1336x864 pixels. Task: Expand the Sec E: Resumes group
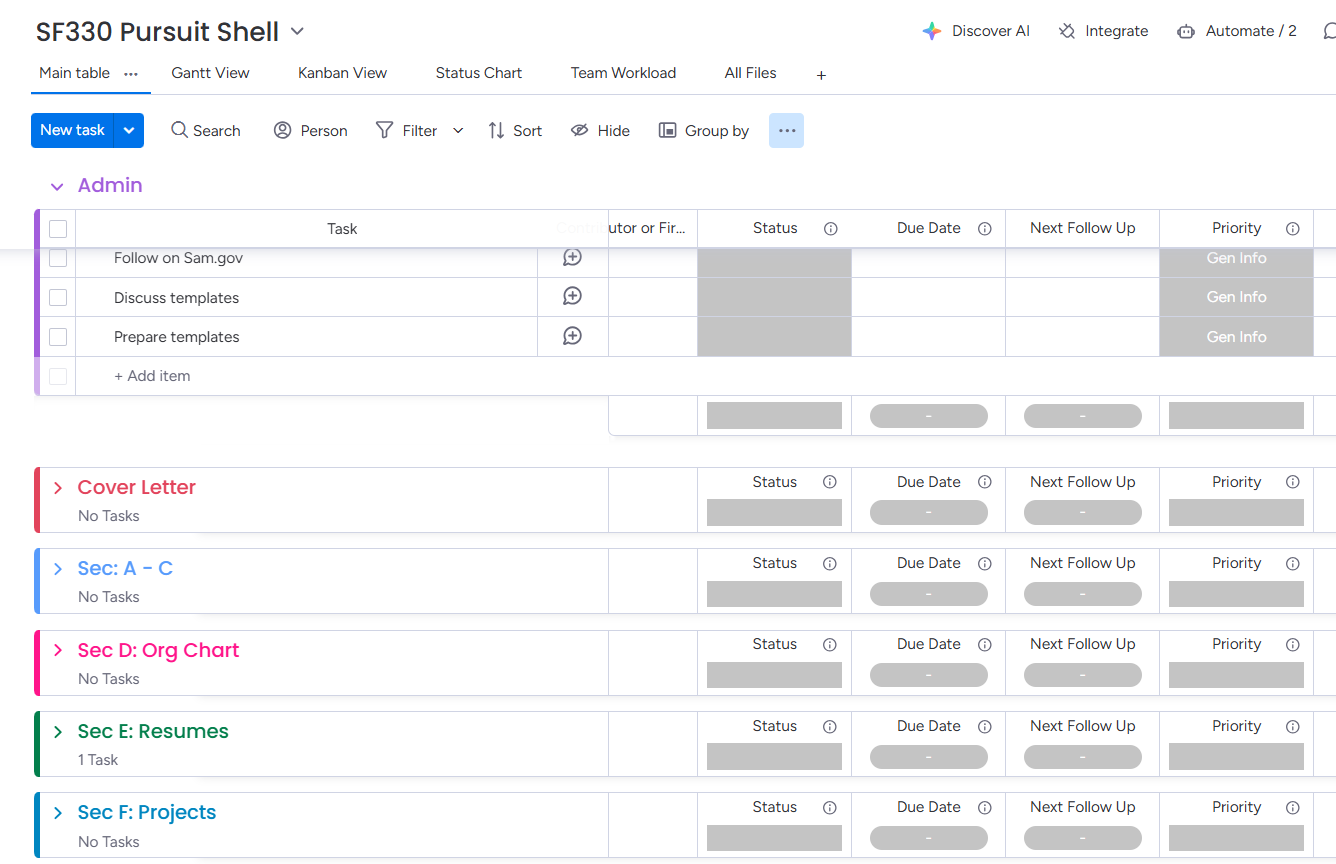[58, 732]
